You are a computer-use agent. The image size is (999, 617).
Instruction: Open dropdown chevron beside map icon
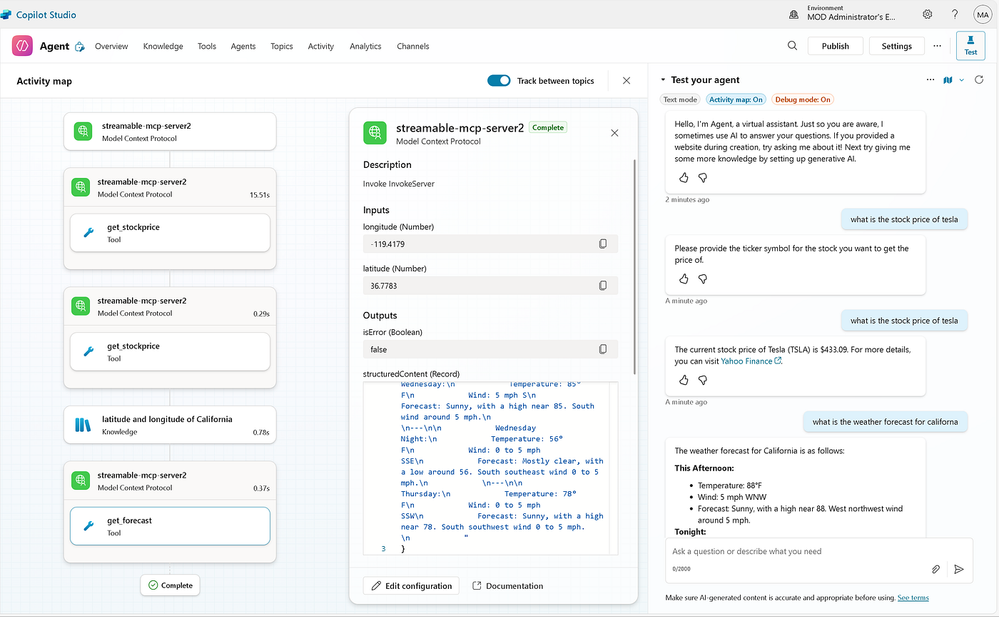point(961,80)
